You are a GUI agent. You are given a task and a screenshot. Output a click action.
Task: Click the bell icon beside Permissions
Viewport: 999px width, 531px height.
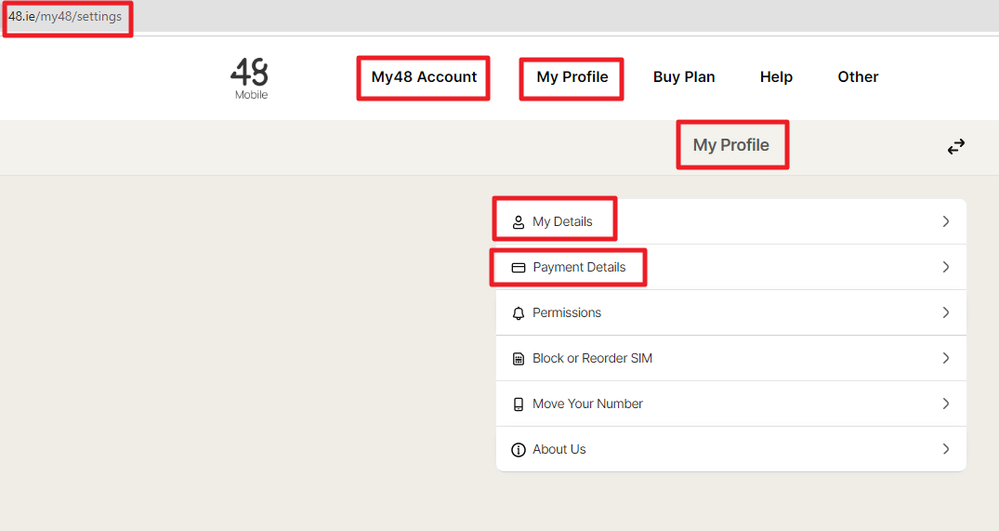(518, 313)
